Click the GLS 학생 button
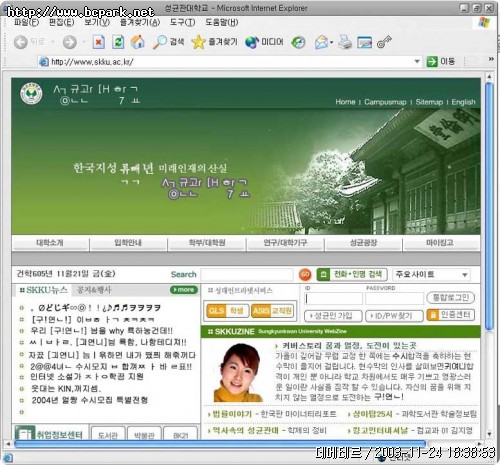The height and width of the screenshot is (465, 500). point(227,311)
